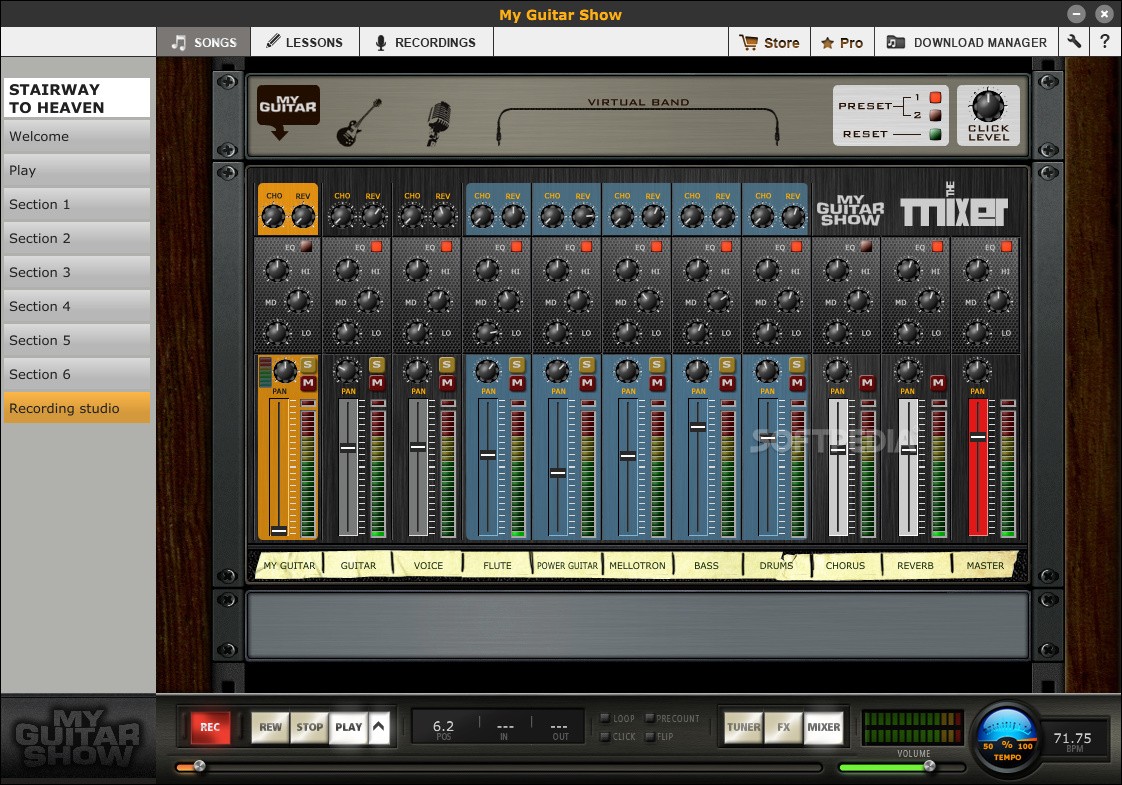Click the green Reset button

(x=935, y=134)
